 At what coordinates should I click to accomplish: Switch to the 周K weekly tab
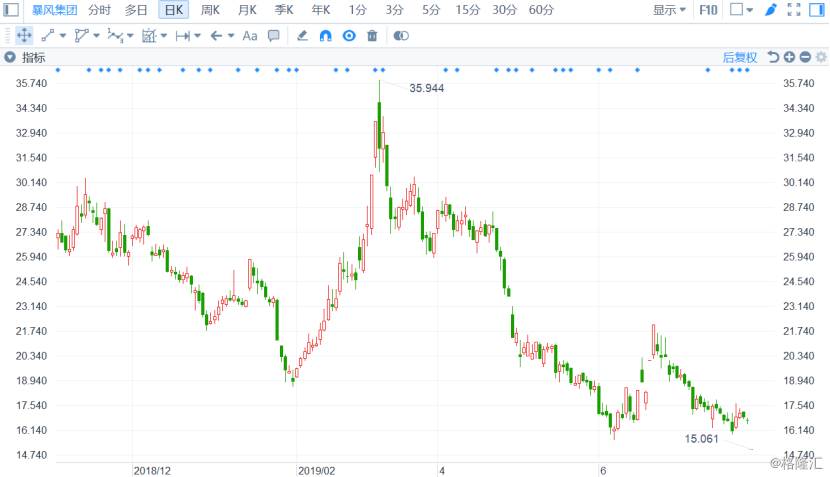[210, 10]
